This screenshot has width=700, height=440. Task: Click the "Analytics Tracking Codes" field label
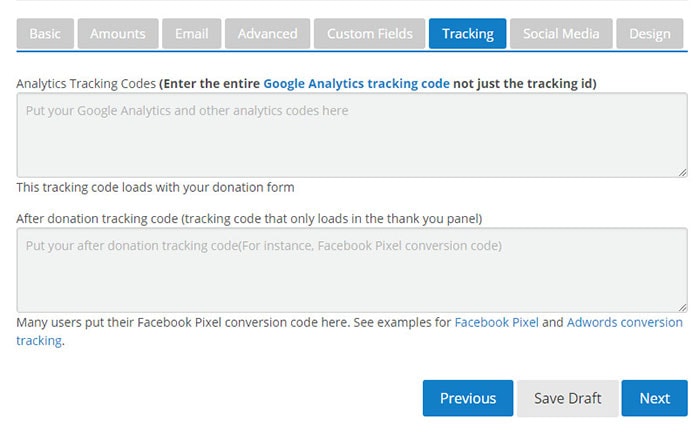pos(86,84)
